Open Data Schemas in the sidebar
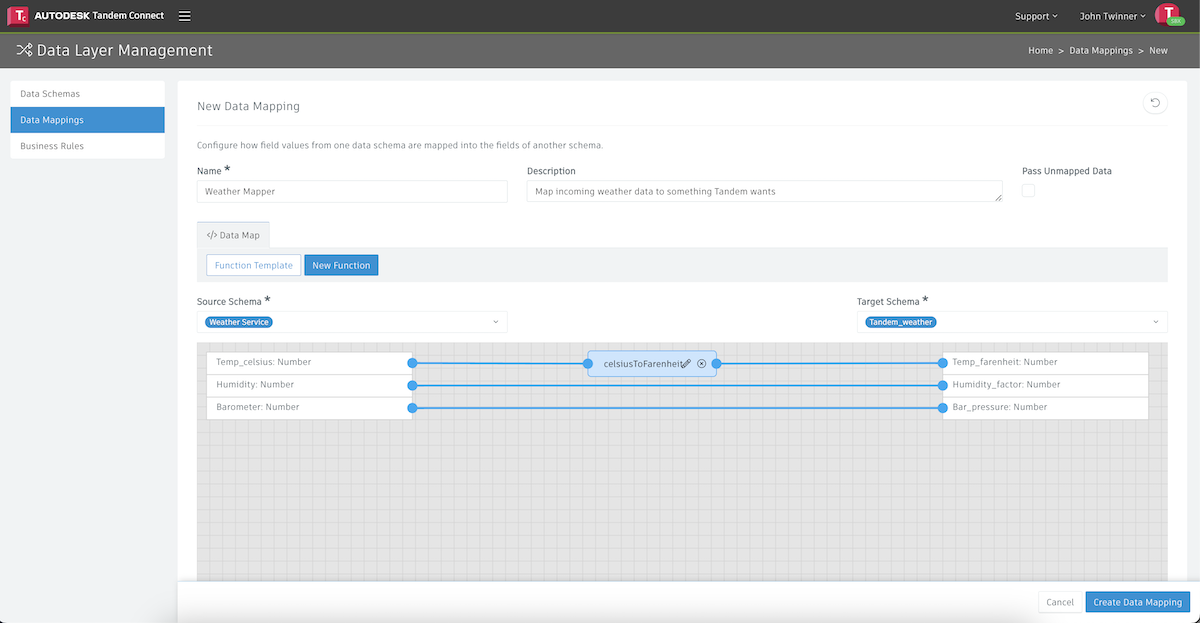Screen dimensions: 1200x623 click(87, 94)
